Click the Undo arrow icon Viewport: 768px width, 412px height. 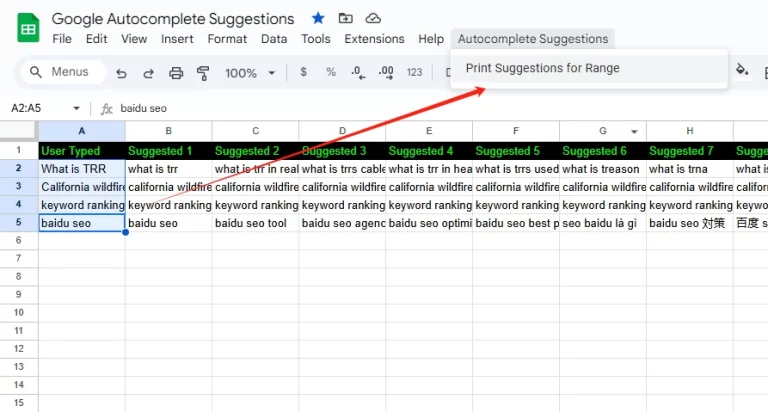click(x=121, y=73)
